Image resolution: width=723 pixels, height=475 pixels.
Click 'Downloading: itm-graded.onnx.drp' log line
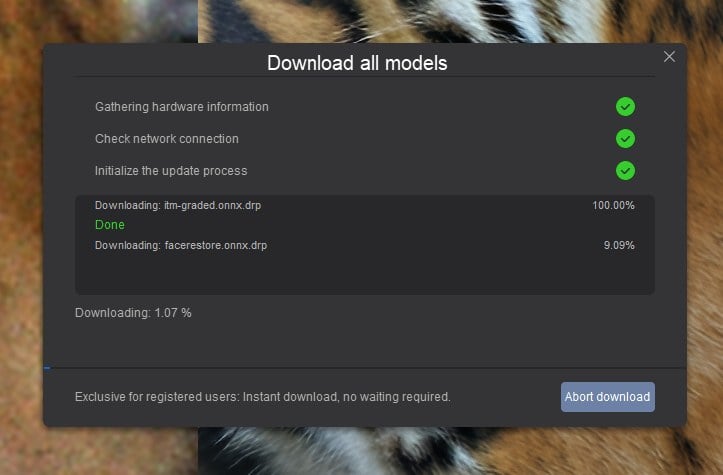178,205
